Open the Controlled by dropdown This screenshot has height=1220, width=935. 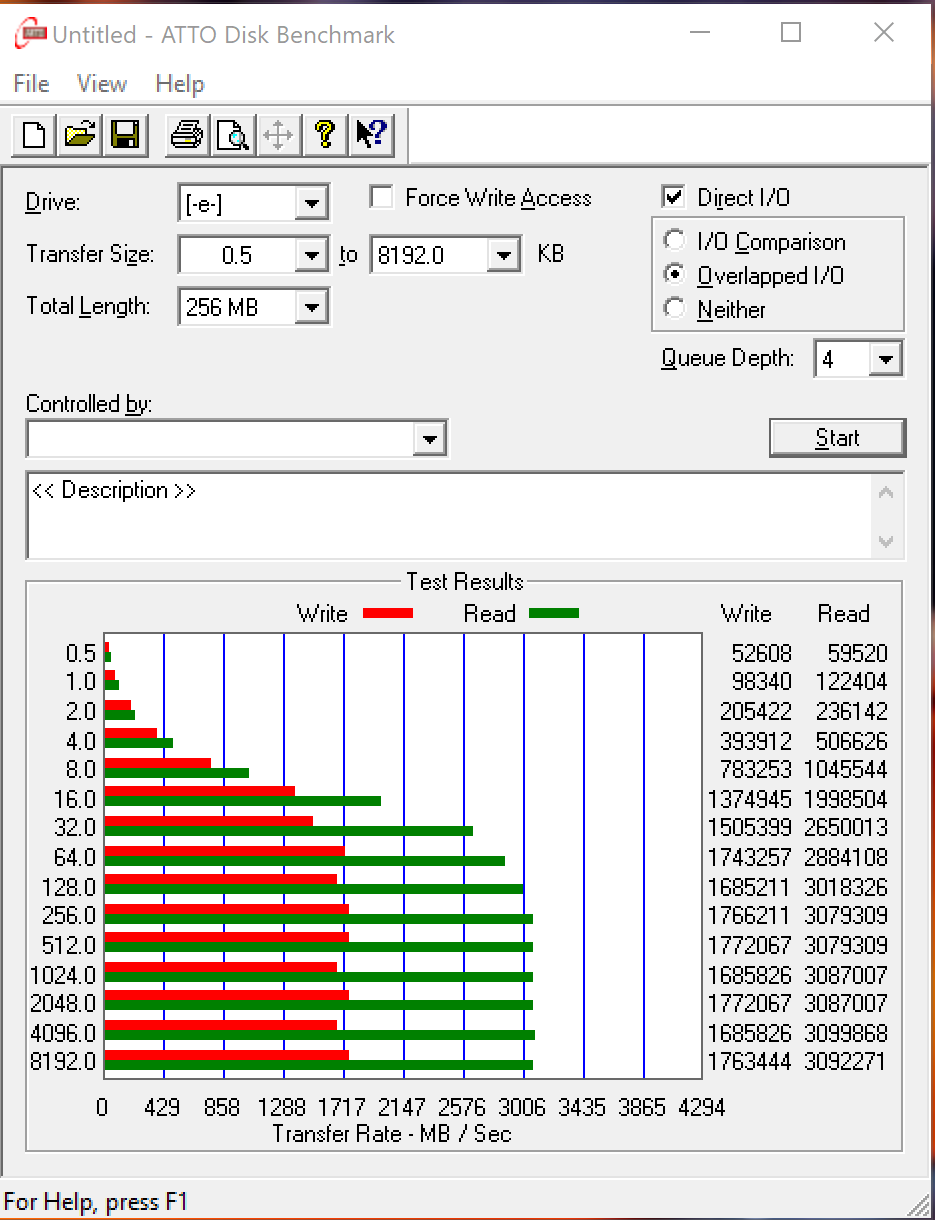pyautogui.click(x=430, y=438)
